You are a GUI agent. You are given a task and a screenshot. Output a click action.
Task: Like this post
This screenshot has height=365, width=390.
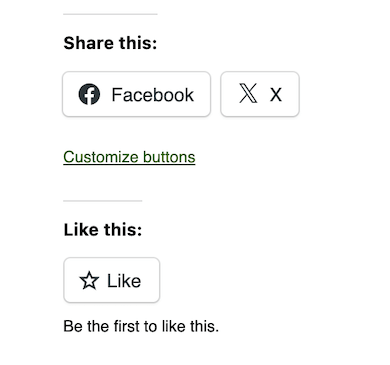click(x=112, y=280)
